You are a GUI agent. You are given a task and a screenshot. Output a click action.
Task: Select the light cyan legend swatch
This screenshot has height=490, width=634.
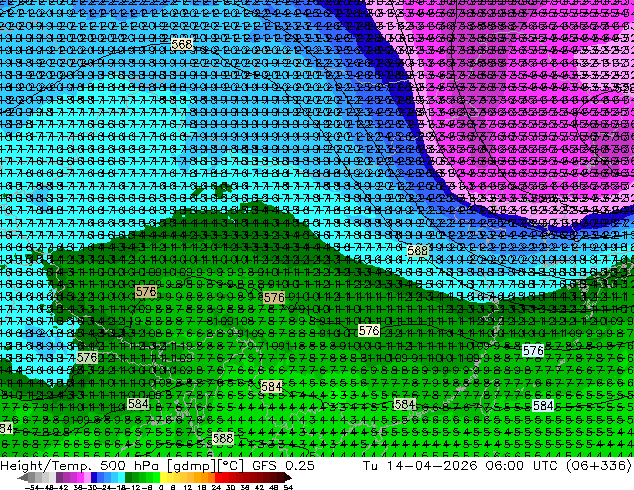[x=121, y=477]
